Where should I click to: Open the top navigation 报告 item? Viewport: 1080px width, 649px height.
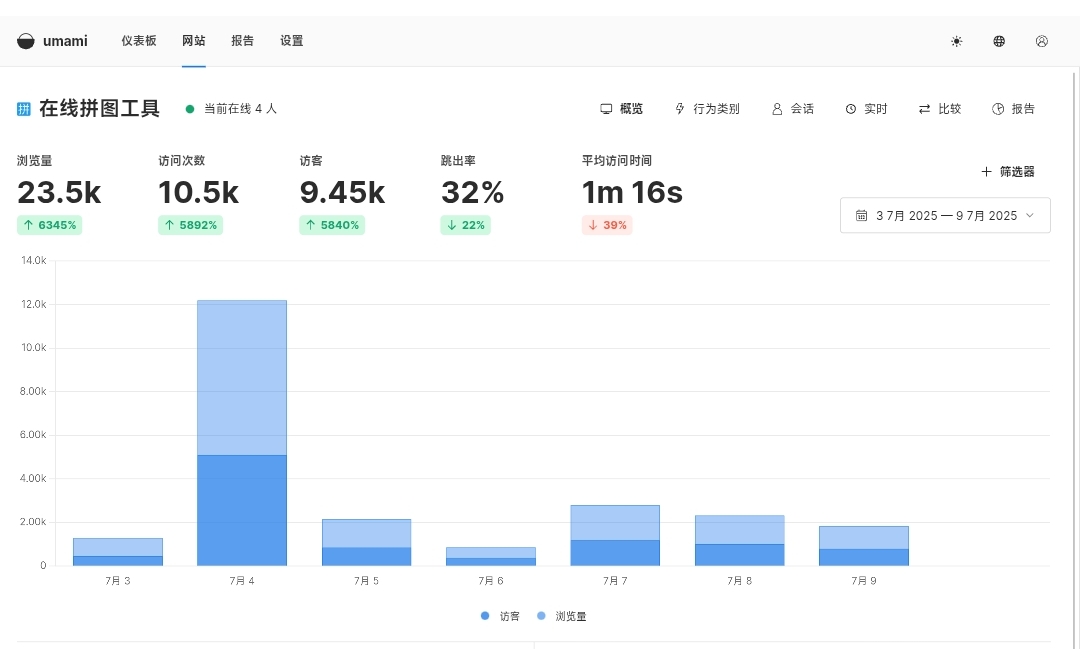(x=242, y=41)
